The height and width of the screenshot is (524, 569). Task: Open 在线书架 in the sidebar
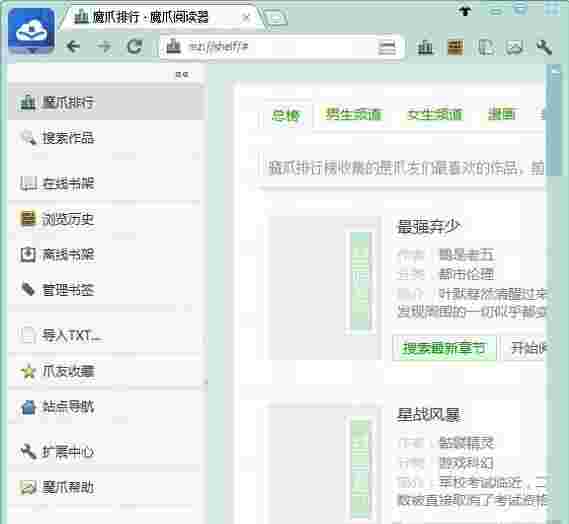[x=106, y=183]
